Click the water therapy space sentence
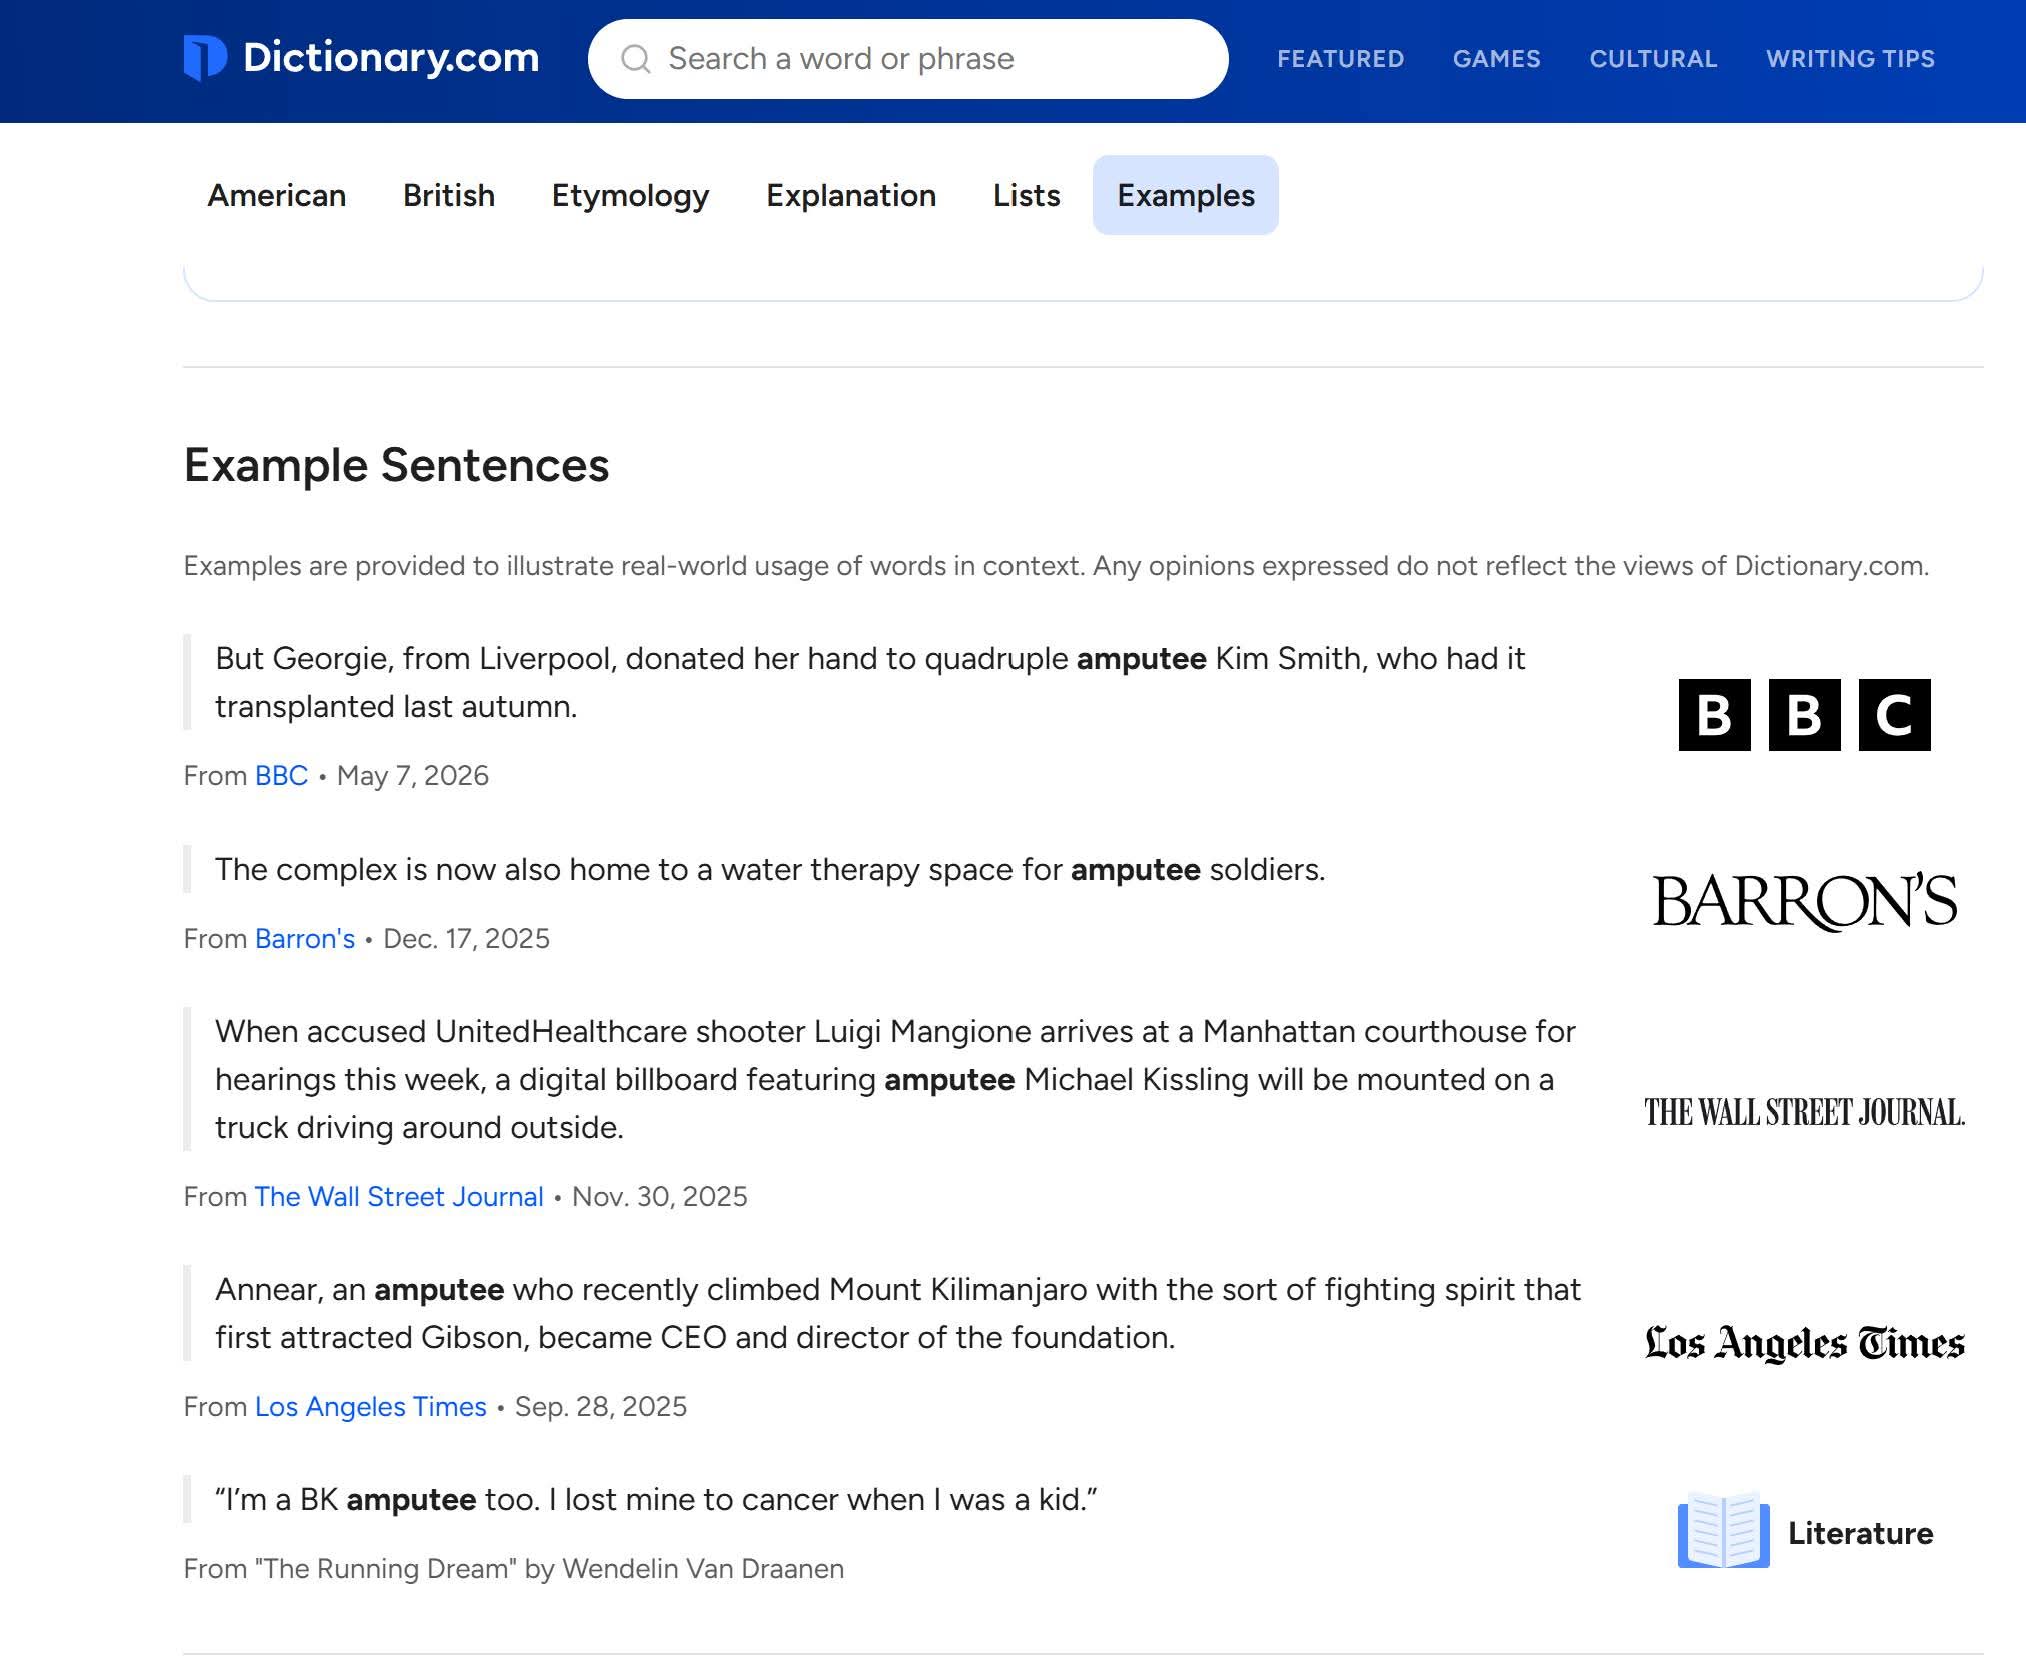 click(770, 870)
